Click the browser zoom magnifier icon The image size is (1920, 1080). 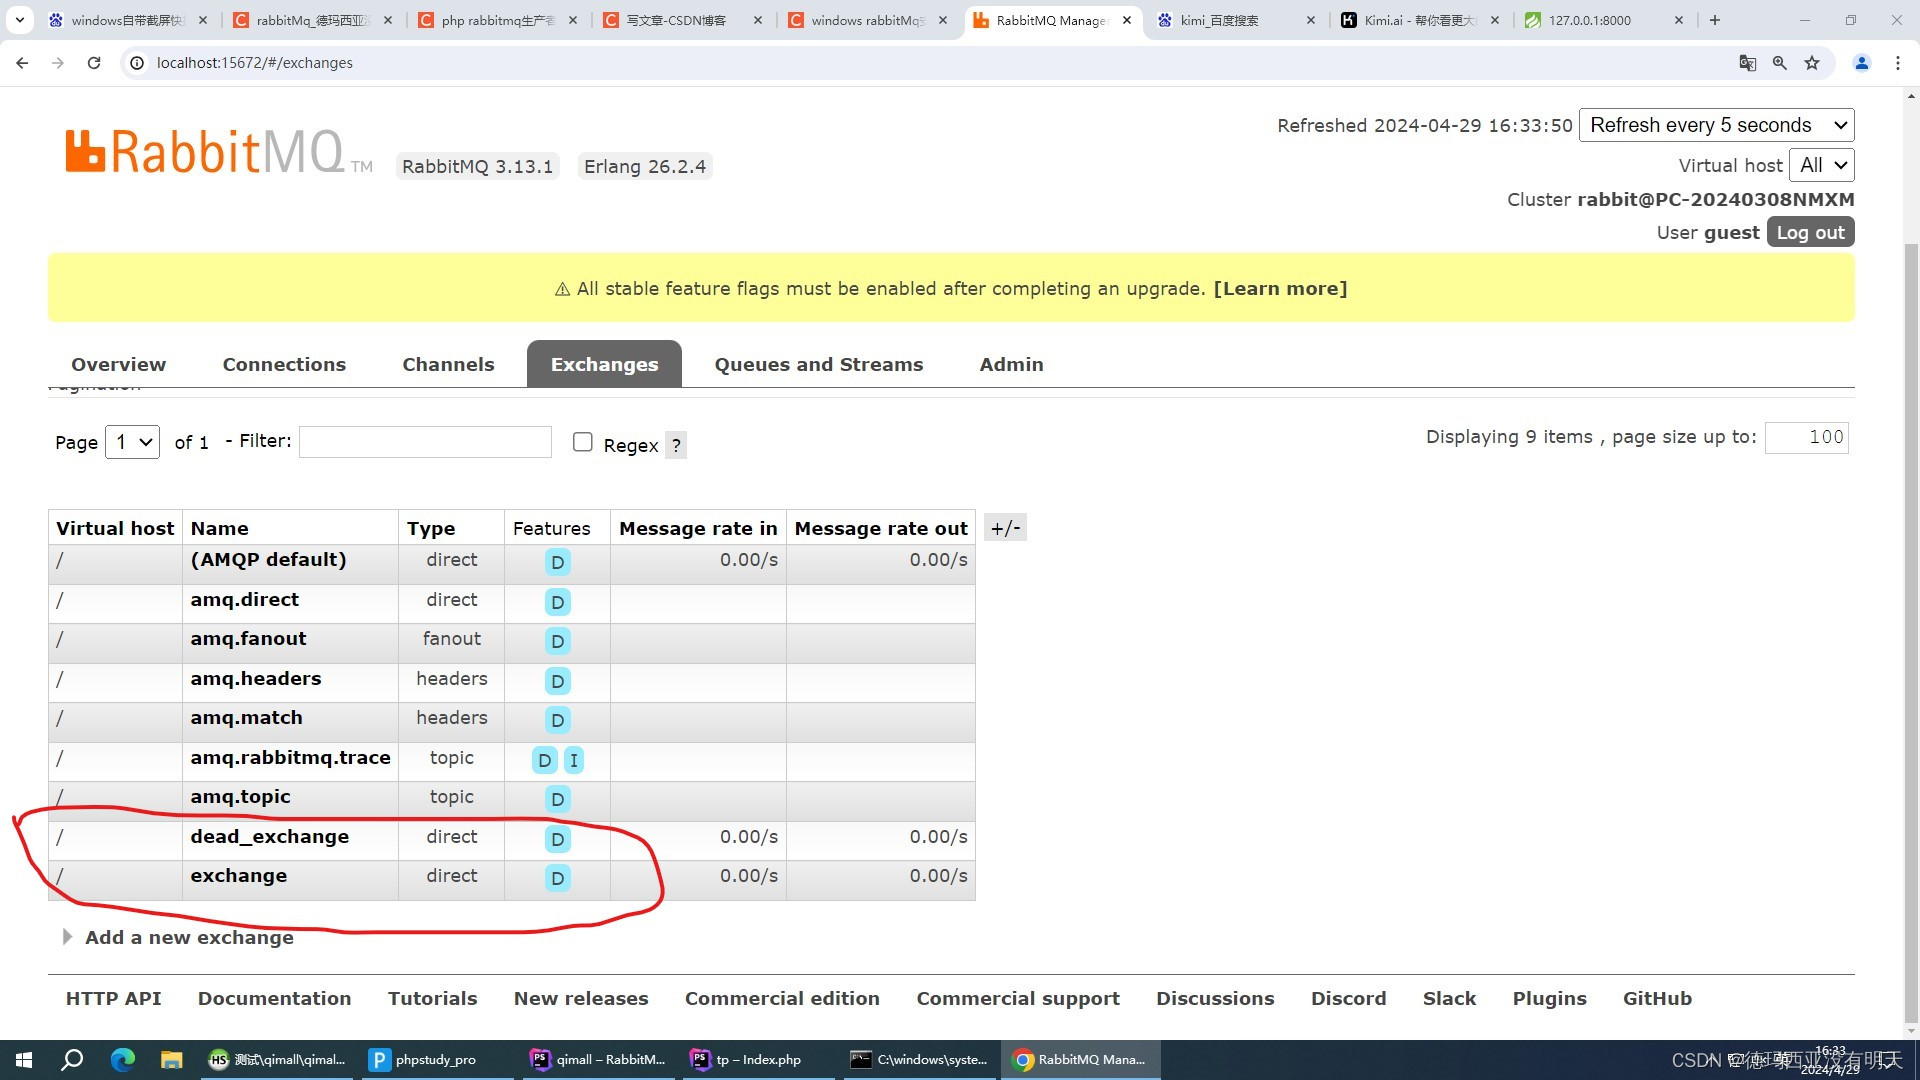pyautogui.click(x=1780, y=63)
